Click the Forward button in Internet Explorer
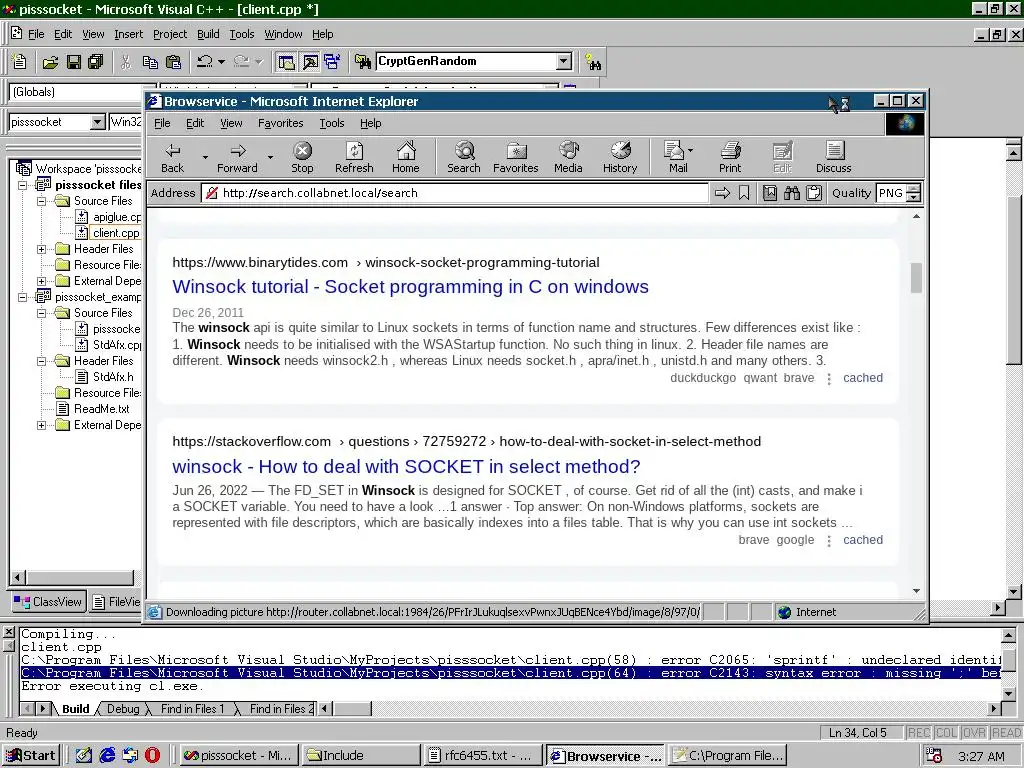Image resolution: width=1024 pixels, height=768 pixels. 237,157
